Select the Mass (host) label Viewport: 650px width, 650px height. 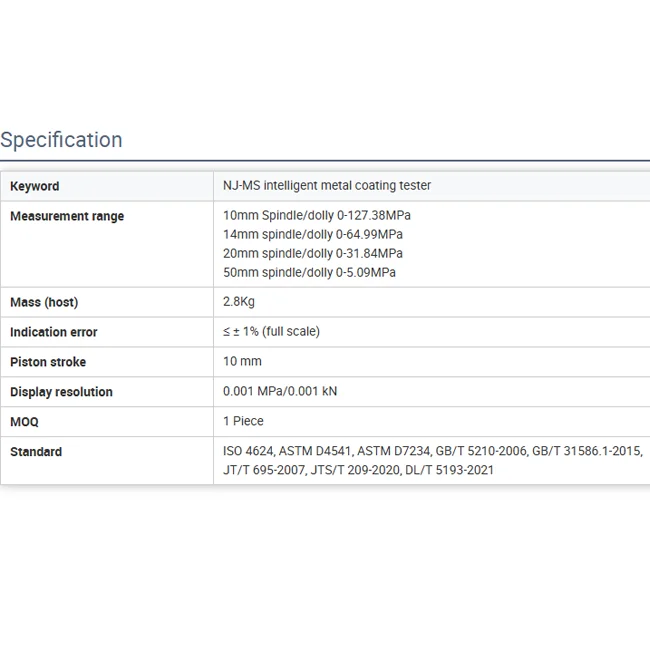pyautogui.click(x=44, y=302)
